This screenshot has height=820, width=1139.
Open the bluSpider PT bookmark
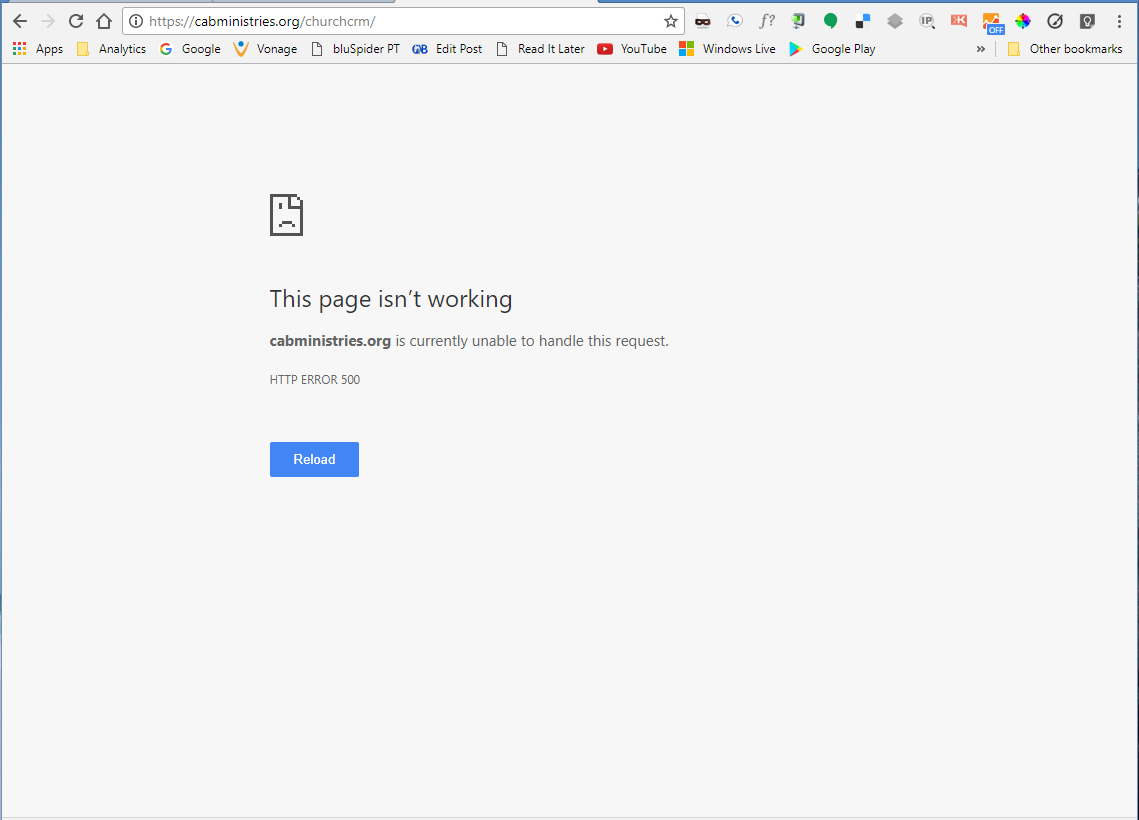pyautogui.click(x=356, y=49)
